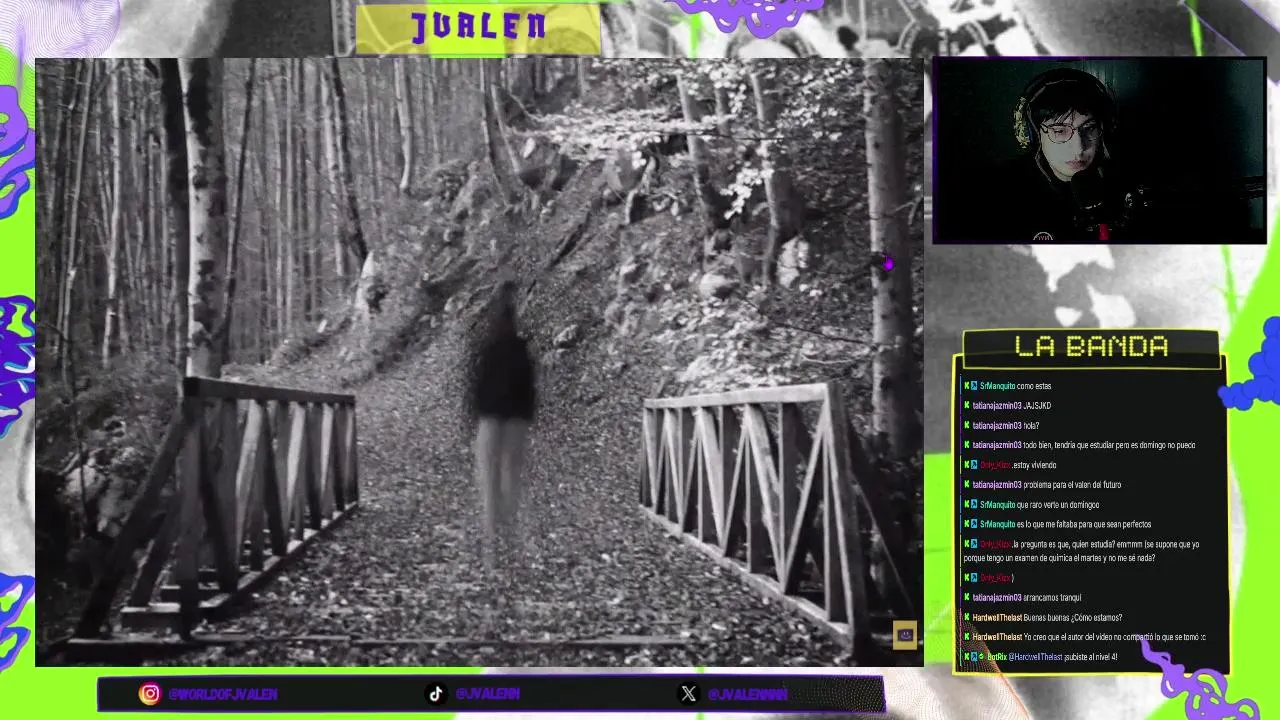Click the JVALEN title banner
This screenshot has height=720, width=1280.
click(x=478, y=28)
